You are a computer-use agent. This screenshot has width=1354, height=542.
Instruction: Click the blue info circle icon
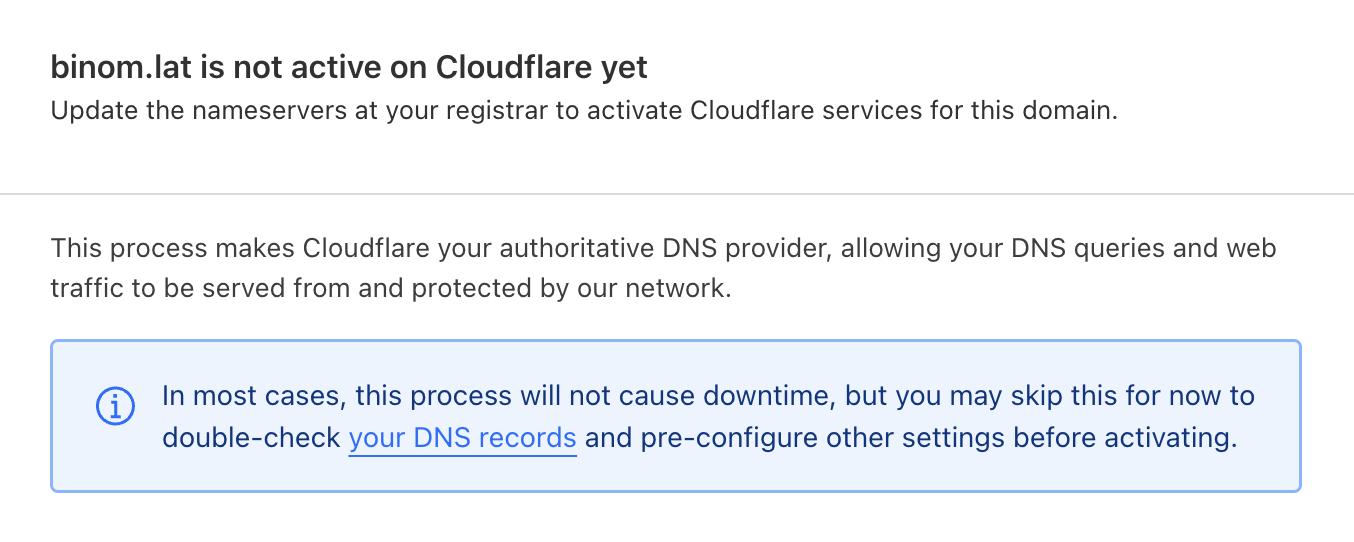tap(115, 406)
